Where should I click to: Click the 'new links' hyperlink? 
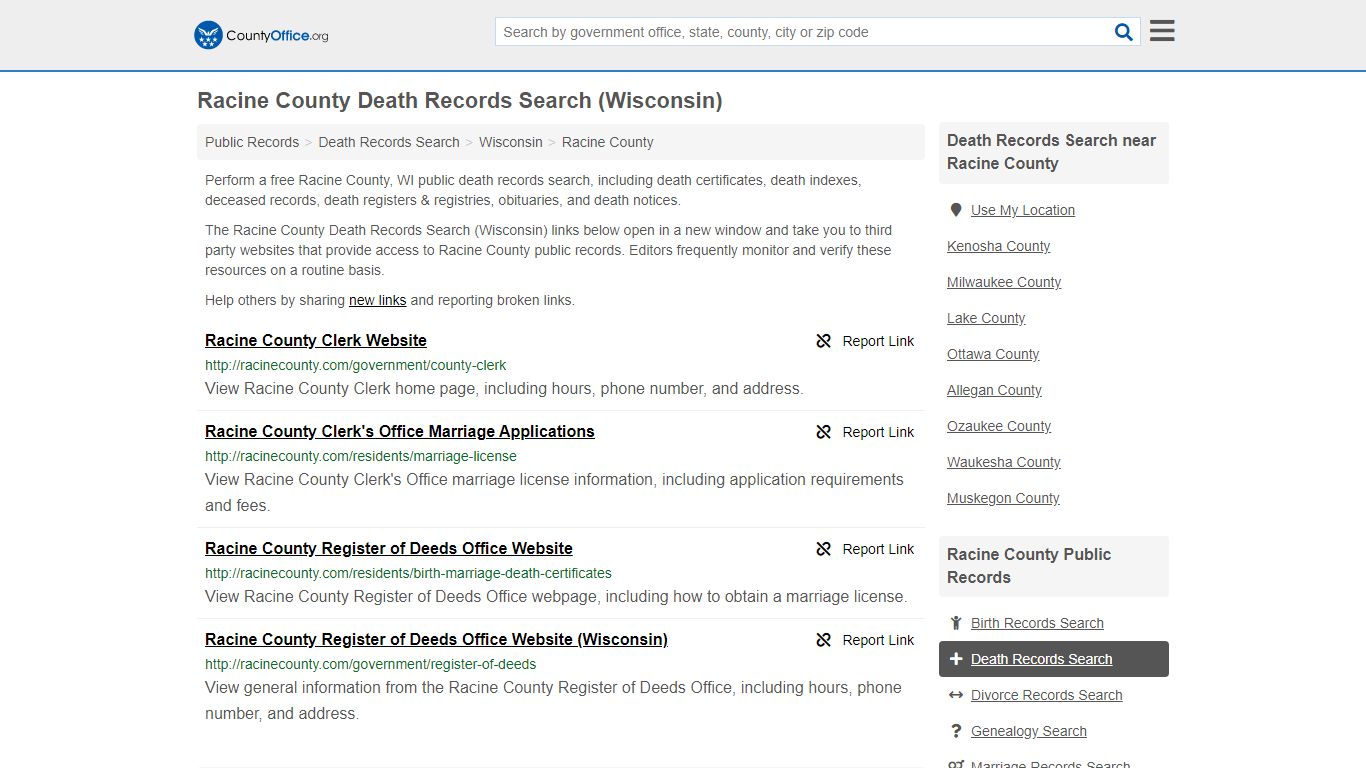pyautogui.click(x=378, y=300)
